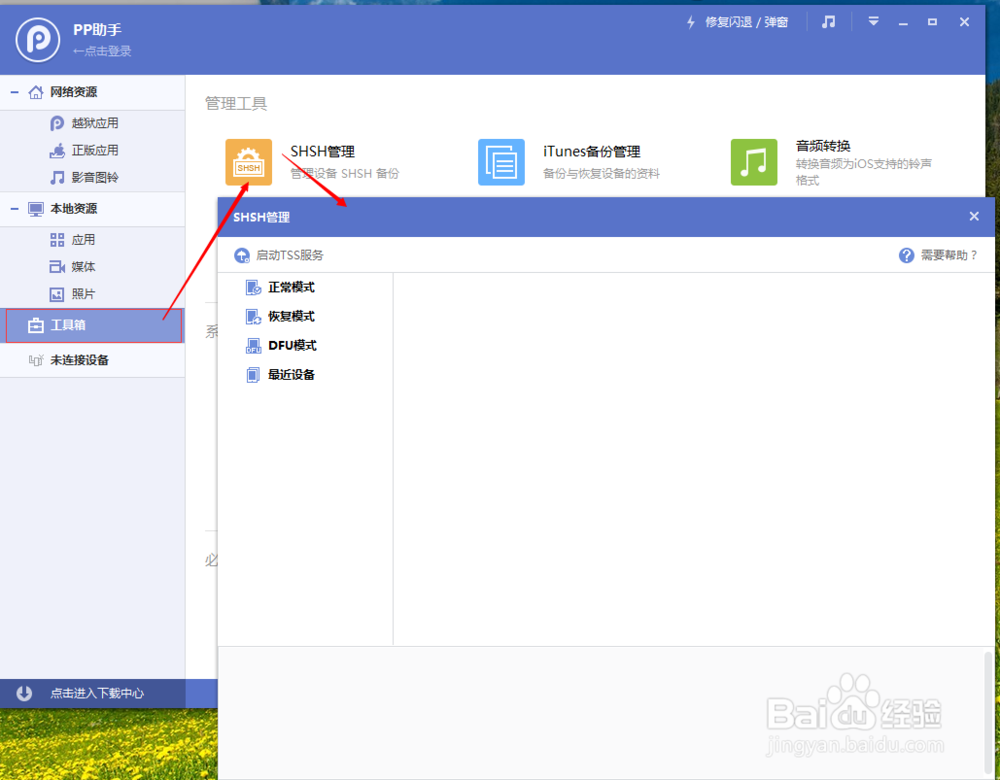Open the title bar dropdown menu icon
Viewport: 1000px width, 780px height.
click(873, 22)
